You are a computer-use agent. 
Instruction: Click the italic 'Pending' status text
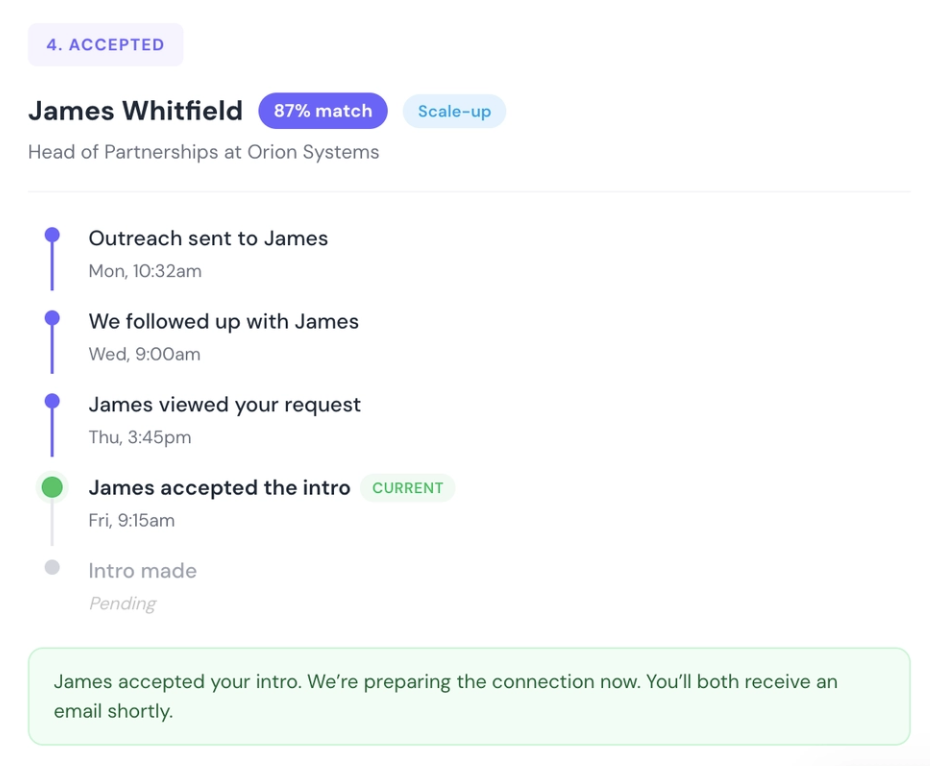point(122,604)
